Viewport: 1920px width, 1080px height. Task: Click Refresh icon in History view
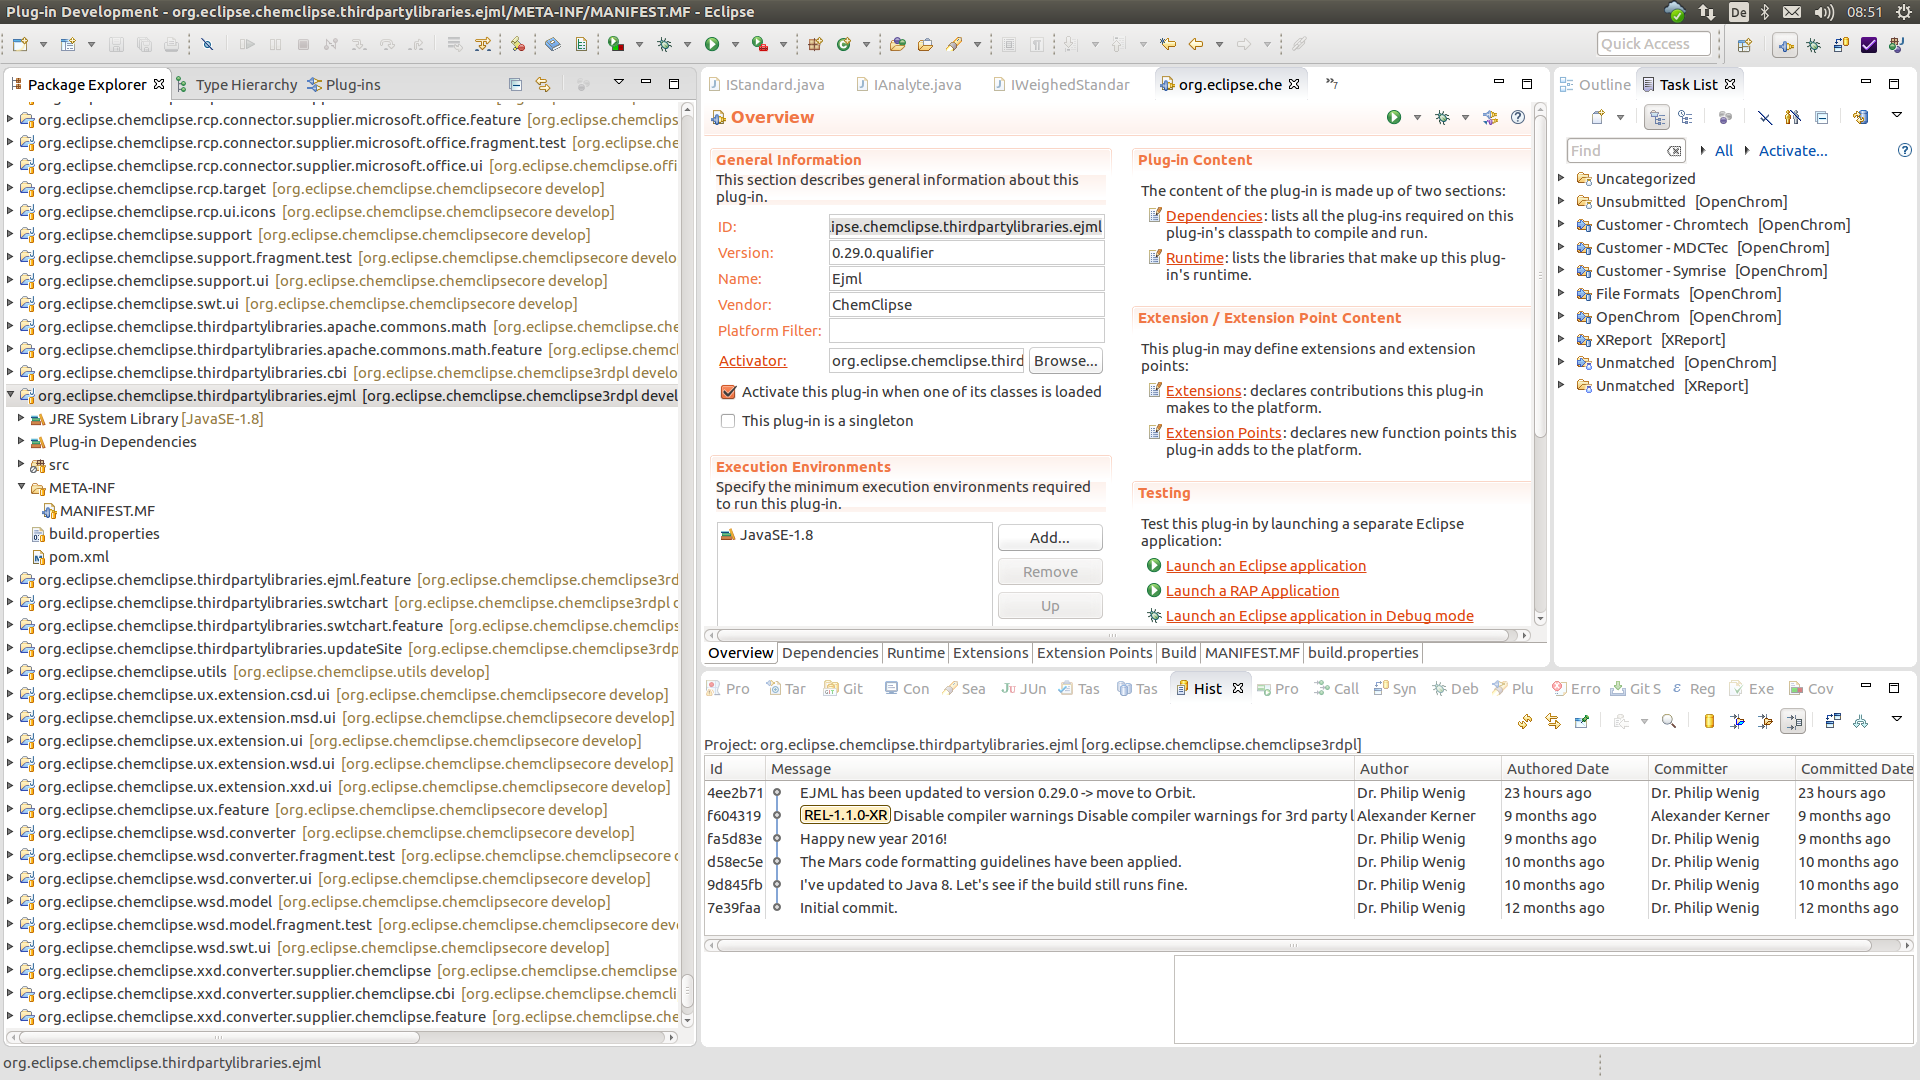click(x=1525, y=721)
